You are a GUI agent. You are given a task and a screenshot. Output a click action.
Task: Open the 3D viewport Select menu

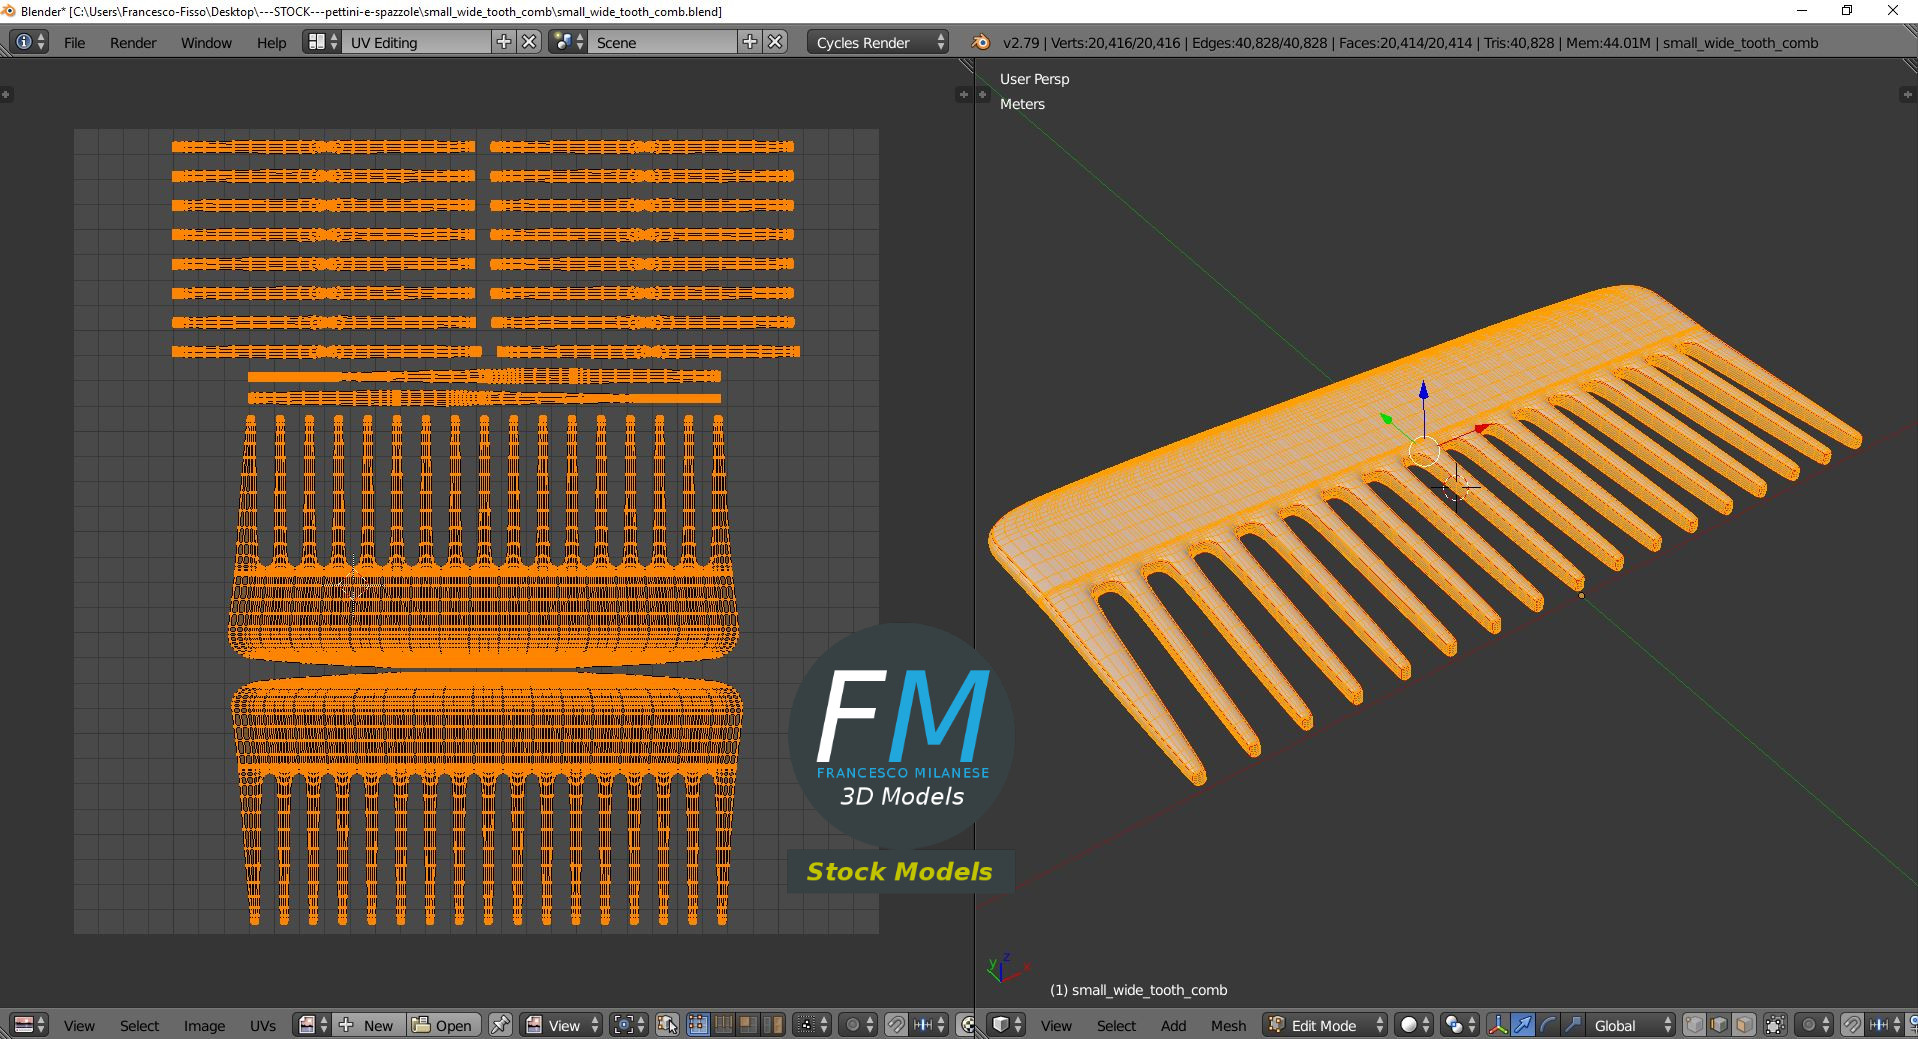point(1116,1026)
